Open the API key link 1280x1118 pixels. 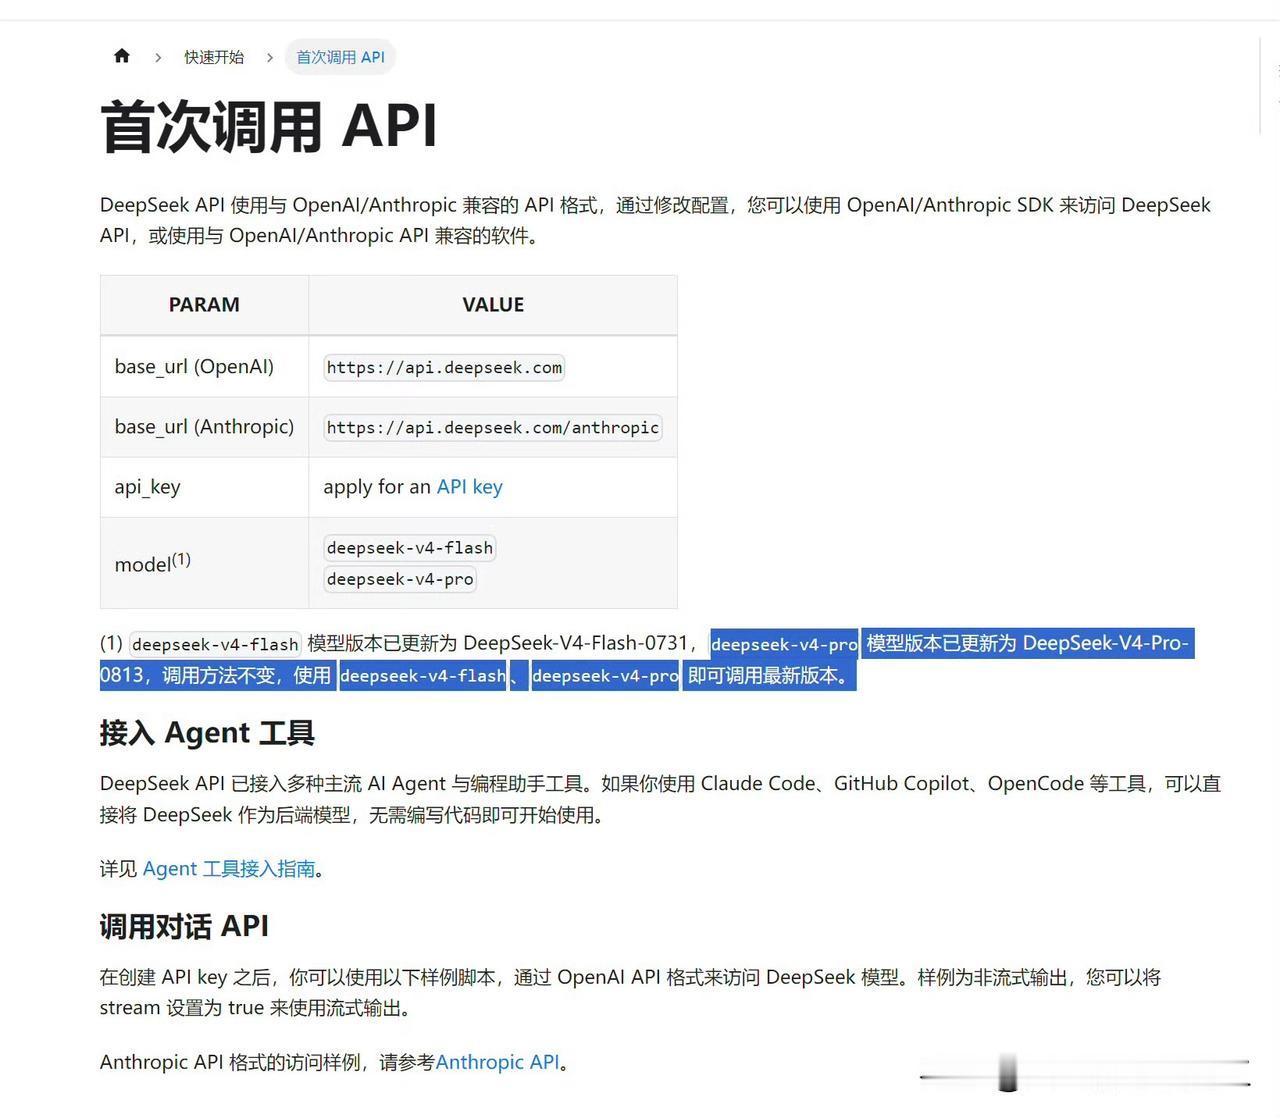[x=469, y=487]
